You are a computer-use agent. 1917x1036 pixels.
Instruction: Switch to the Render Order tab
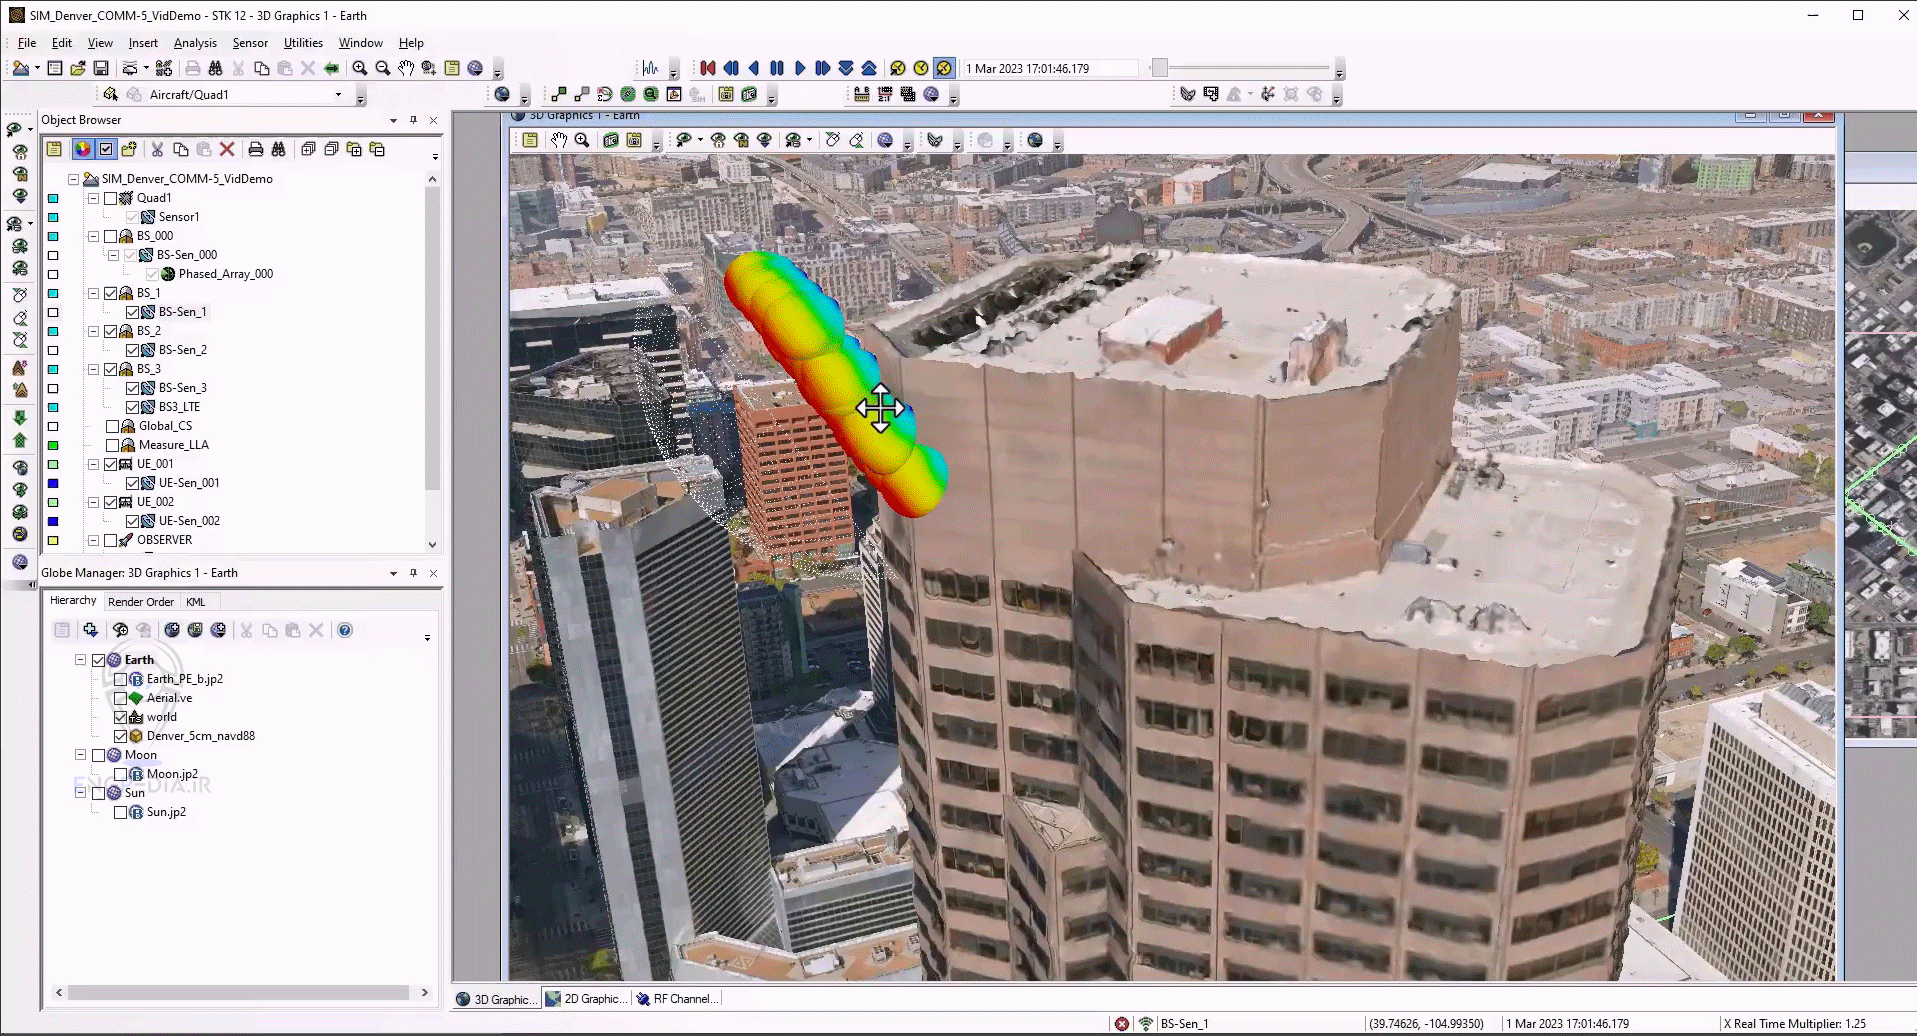click(x=141, y=601)
